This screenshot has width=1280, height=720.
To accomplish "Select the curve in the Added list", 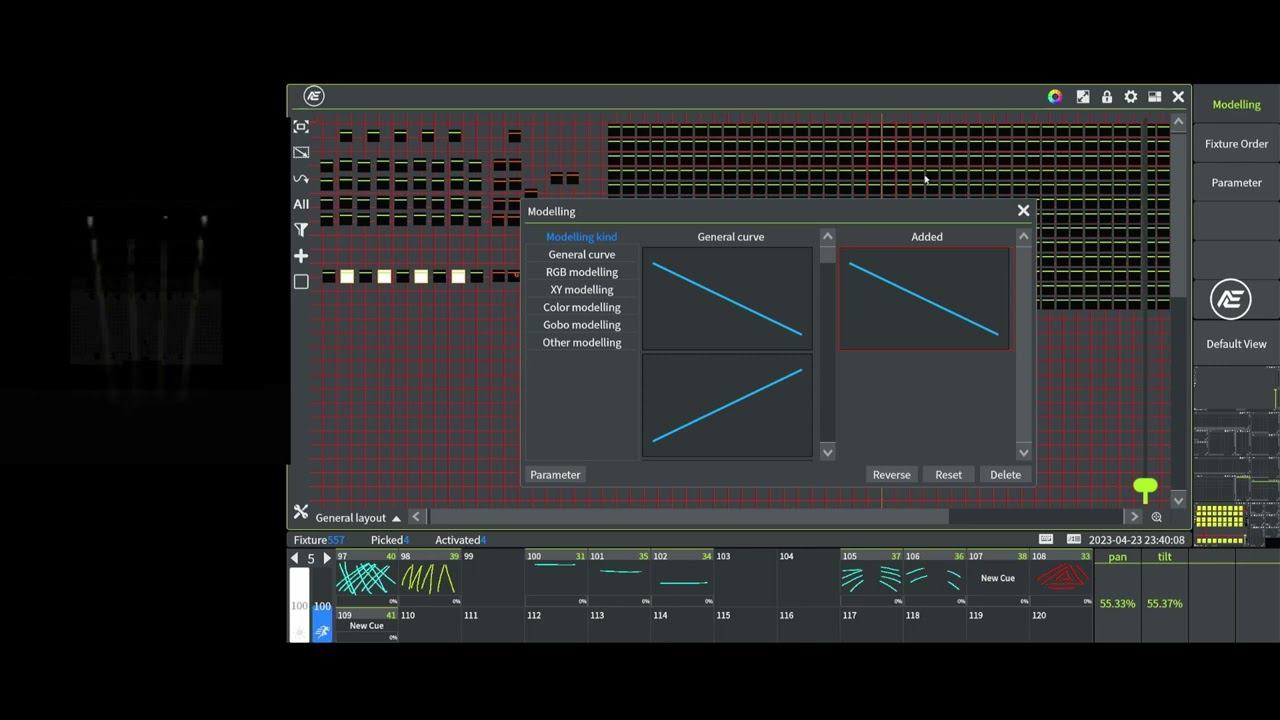I will coord(924,299).
